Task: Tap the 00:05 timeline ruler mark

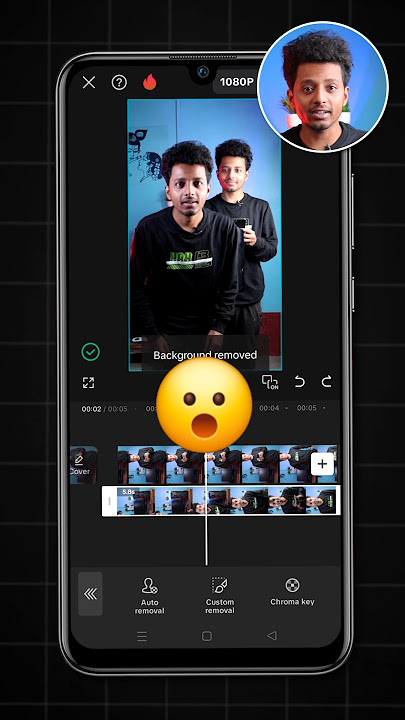Action: pos(306,408)
